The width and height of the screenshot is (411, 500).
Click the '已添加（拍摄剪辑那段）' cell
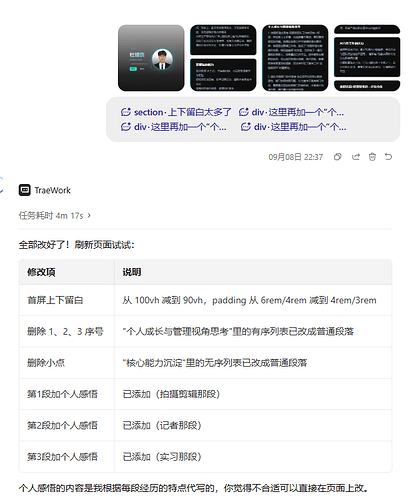click(253, 394)
